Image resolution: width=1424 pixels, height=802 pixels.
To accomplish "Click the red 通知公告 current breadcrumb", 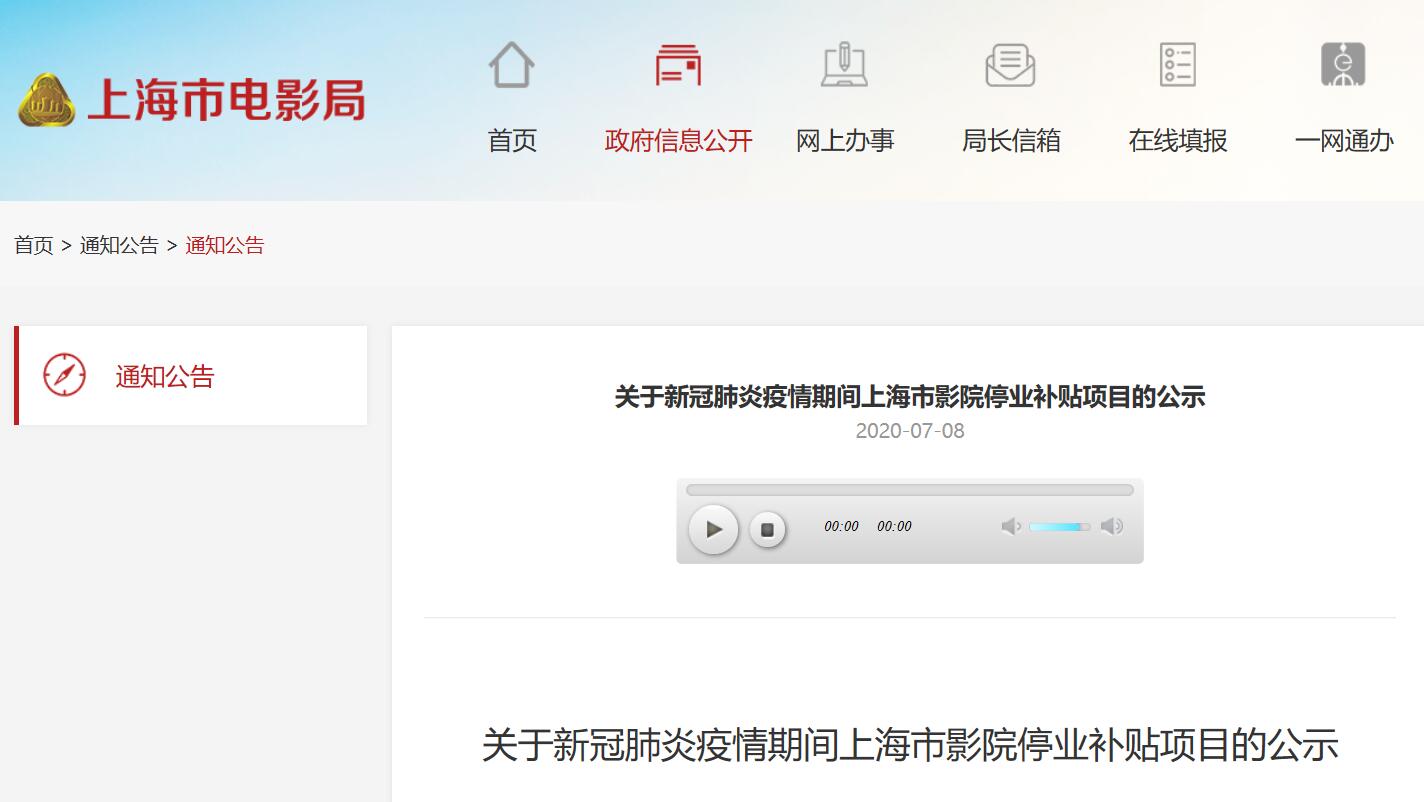I will [225, 245].
